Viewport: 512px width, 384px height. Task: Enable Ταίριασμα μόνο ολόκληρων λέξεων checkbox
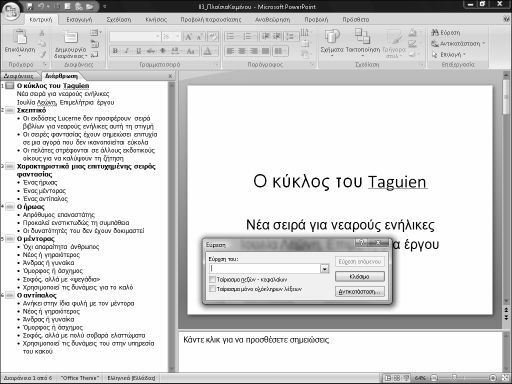tap(212, 289)
